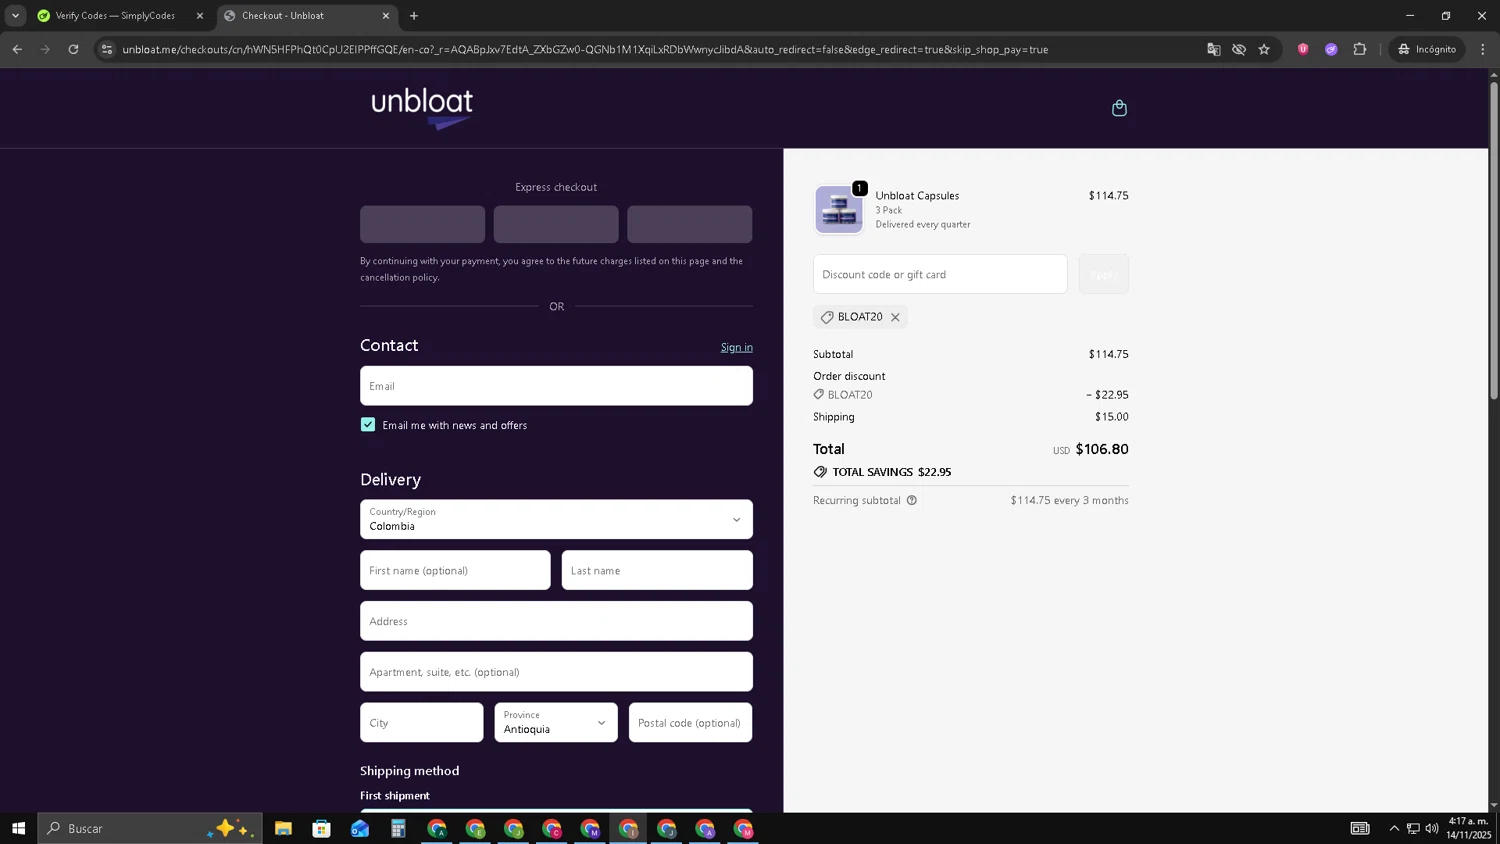Click the Unbloat Capsules product thumbnail
The width and height of the screenshot is (1500, 844).
pos(839,210)
